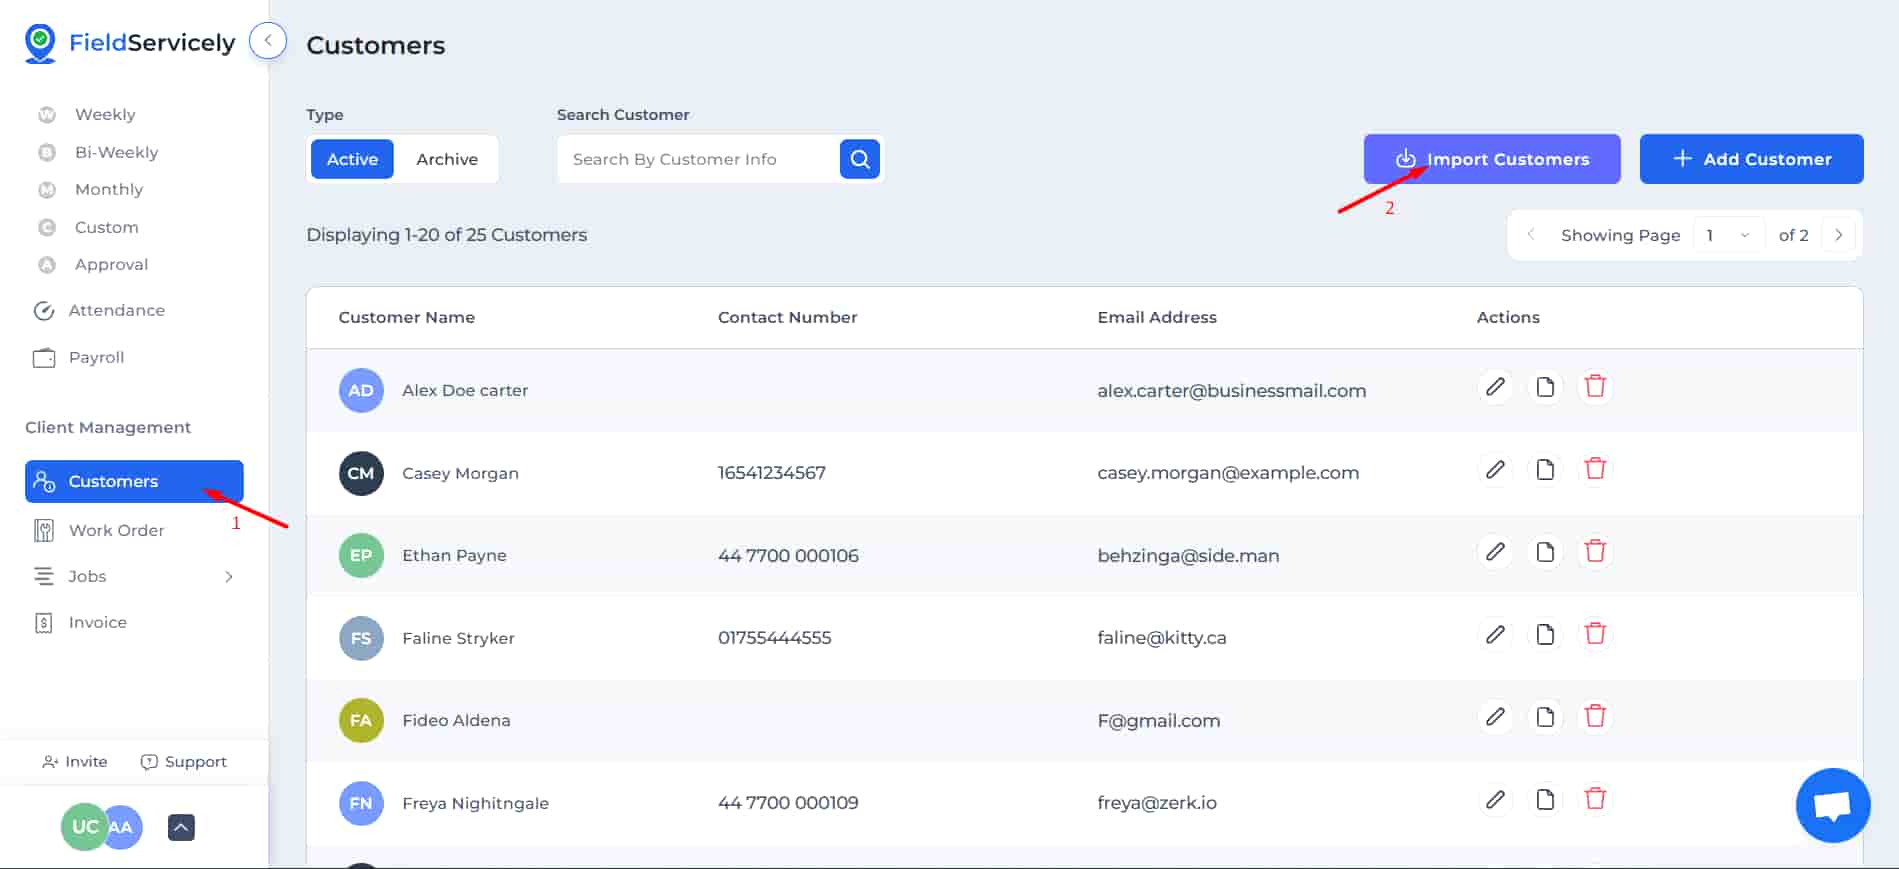Edit Ethan Payne customer entry
The height and width of the screenshot is (869, 1899).
pos(1495,552)
